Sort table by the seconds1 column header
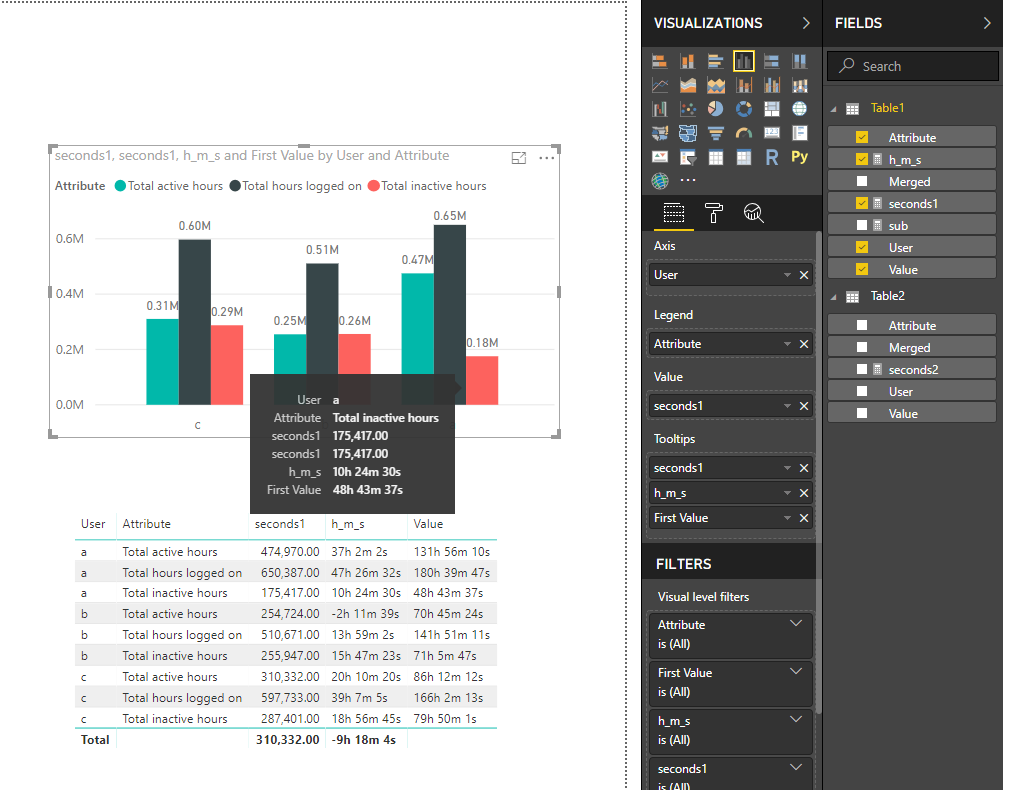The width and height of the screenshot is (1018, 790). click(x=280, y=524)
